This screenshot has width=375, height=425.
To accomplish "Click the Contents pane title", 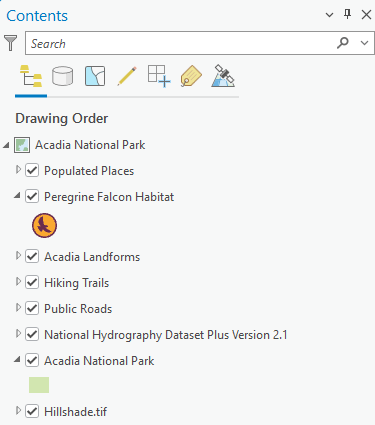I will pos(37,16).
